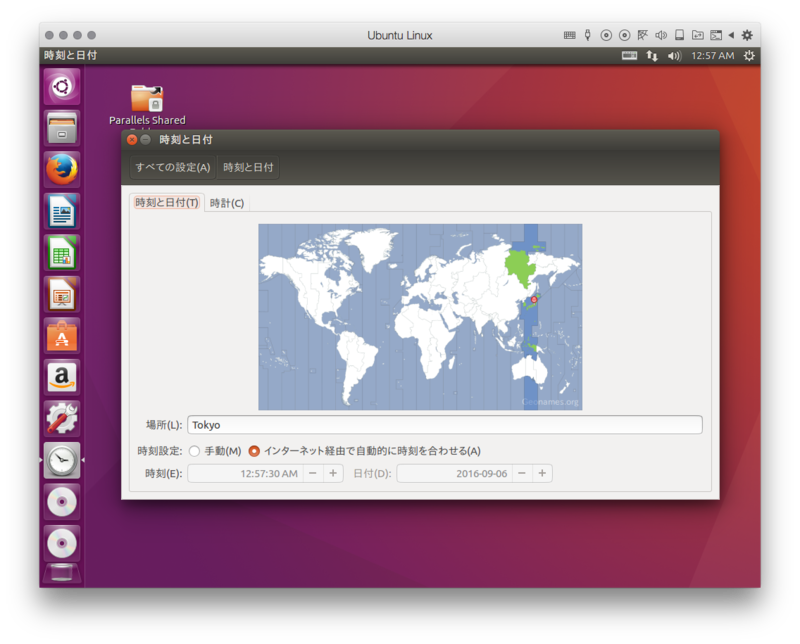Switch to the 時刻と日付(T) tab

pyautogui.click(x=166, y=203)
